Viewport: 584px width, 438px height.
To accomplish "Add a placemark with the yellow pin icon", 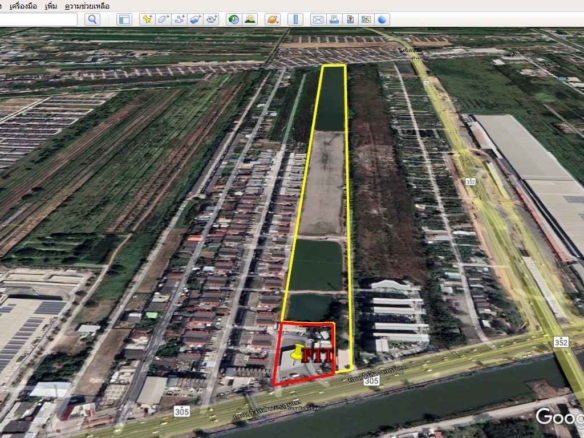I will (147, 19).
